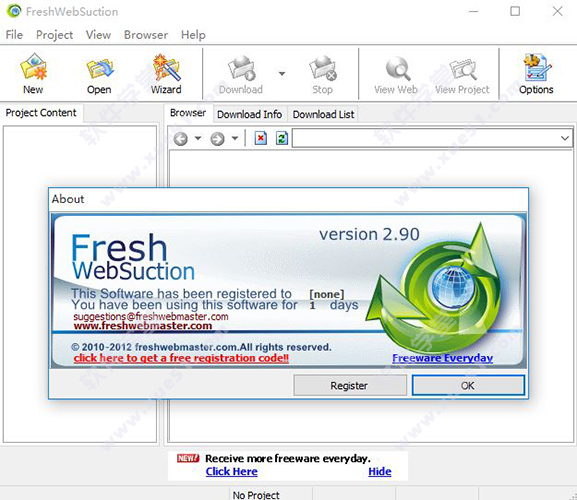Screen dimensions: 577x500
Task: Click the About dialog title text
Action: tap(68, 199)
